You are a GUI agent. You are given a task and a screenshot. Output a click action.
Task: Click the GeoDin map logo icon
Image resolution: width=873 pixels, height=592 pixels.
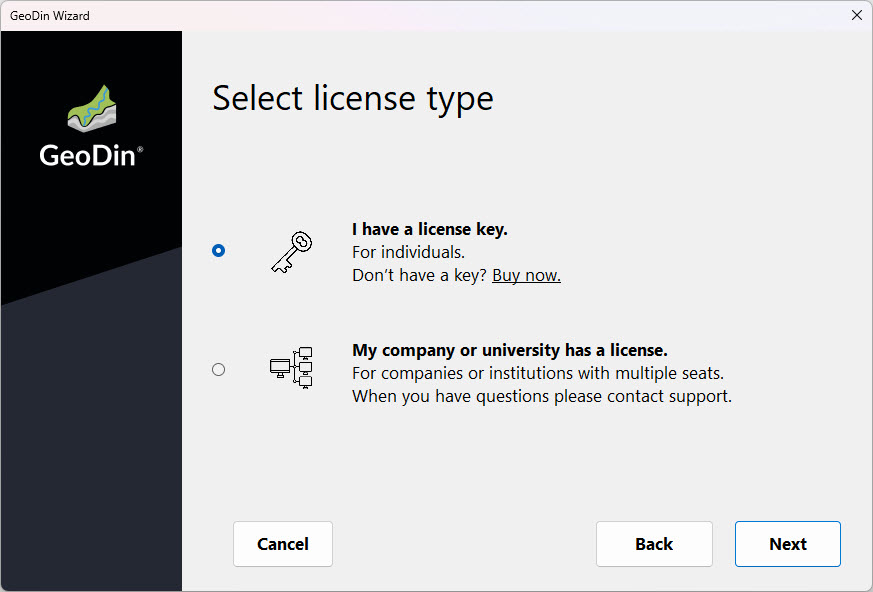pos(91,109)
